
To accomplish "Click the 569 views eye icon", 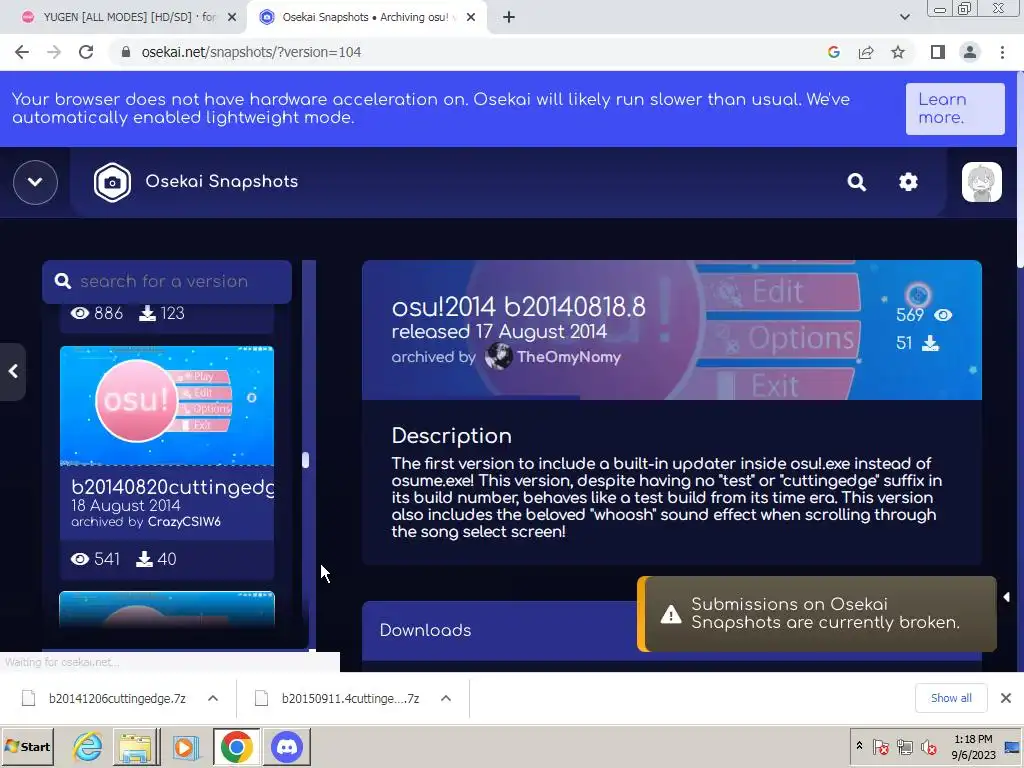I will pos(942,315).
